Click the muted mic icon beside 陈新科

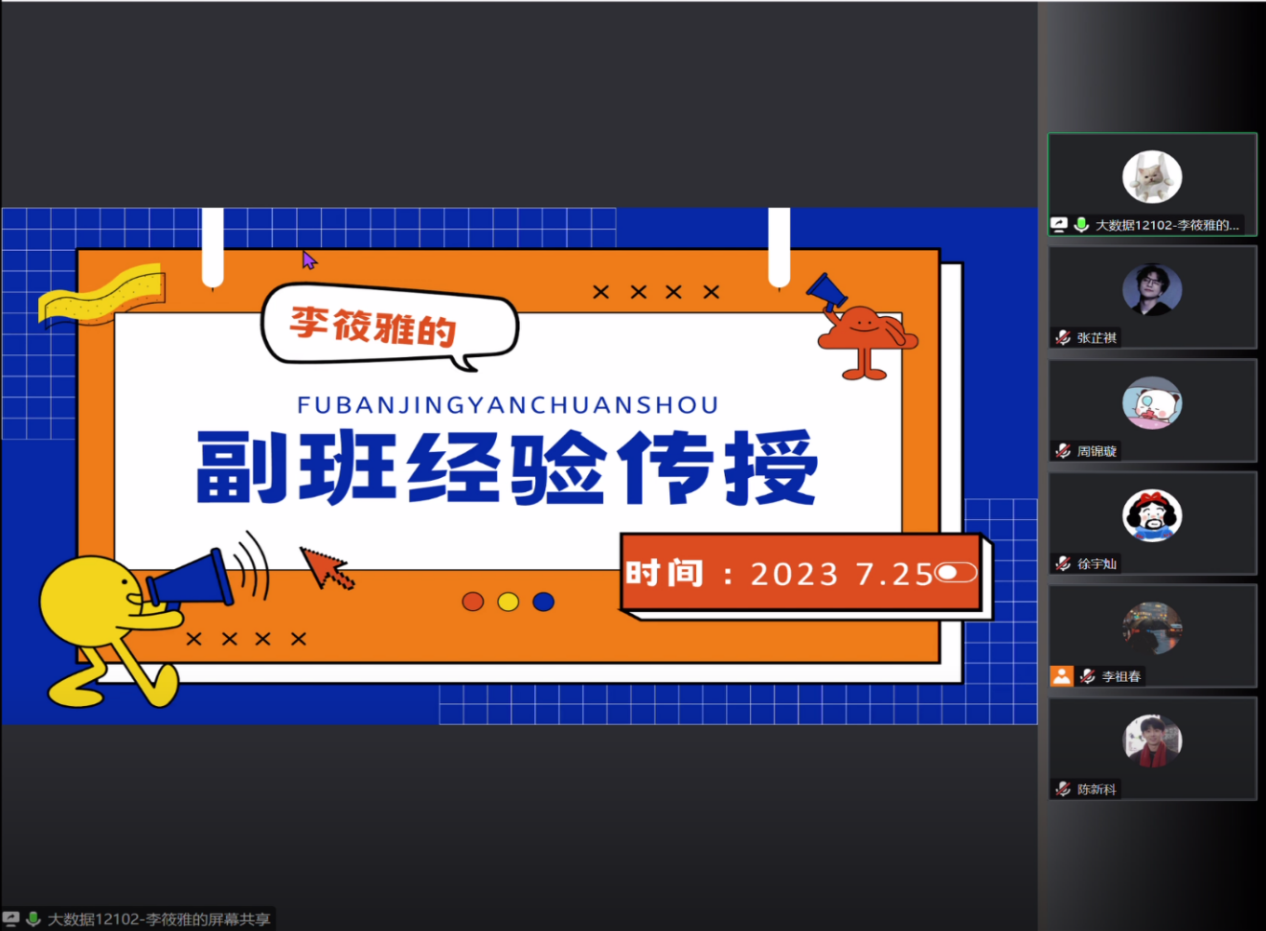coord(1063,789)
